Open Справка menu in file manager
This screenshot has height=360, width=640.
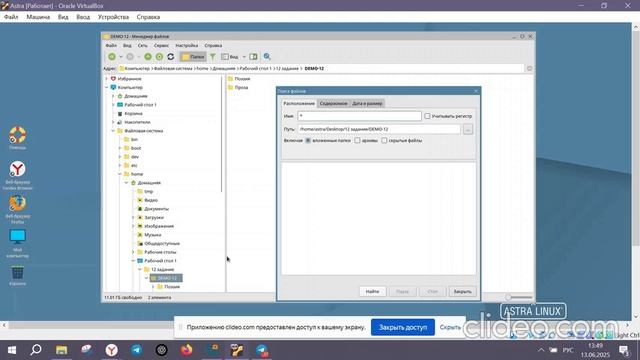coord(213,45)
